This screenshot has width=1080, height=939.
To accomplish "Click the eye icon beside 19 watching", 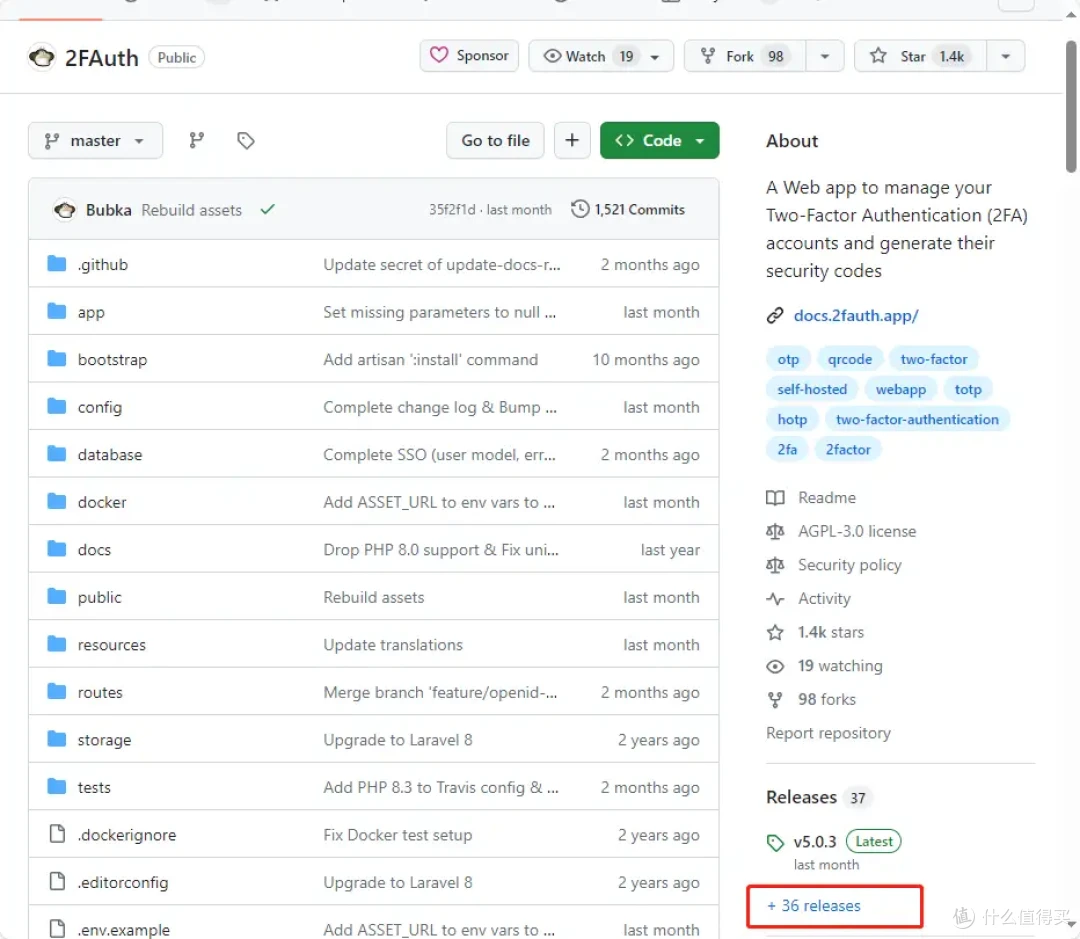I will click(775, 666).
